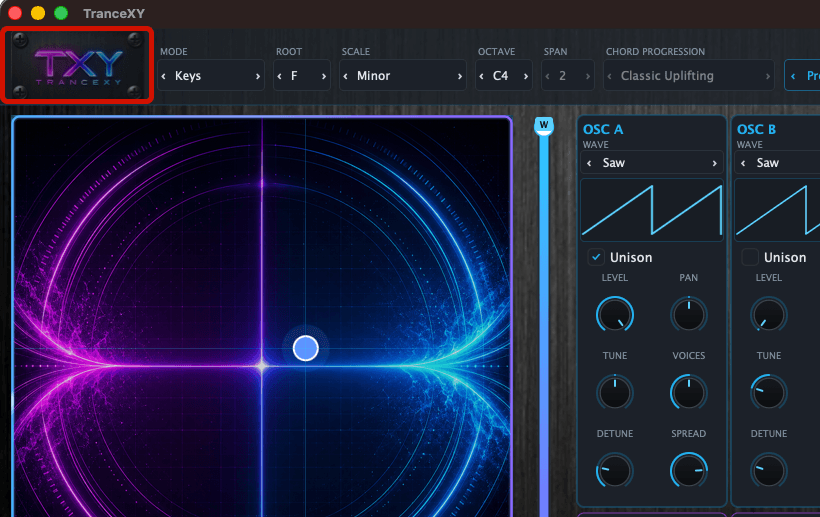The height and width of the screenshot is (517, 820).
Task: Click the W slider handle
Action: 544,126
